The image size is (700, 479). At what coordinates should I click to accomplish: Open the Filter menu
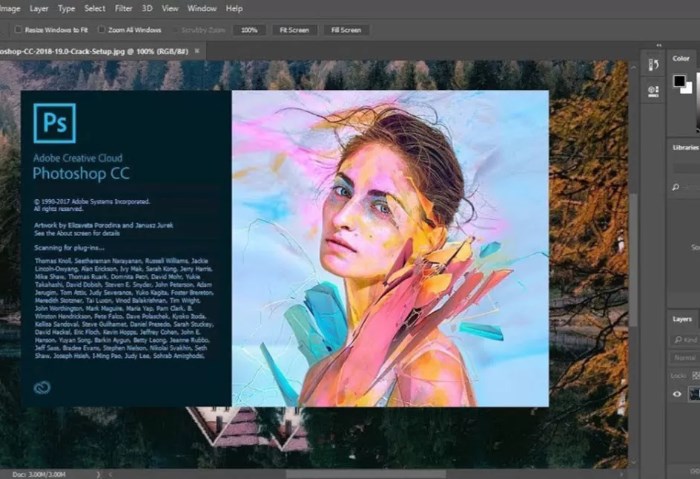click(x=123, y=8)
